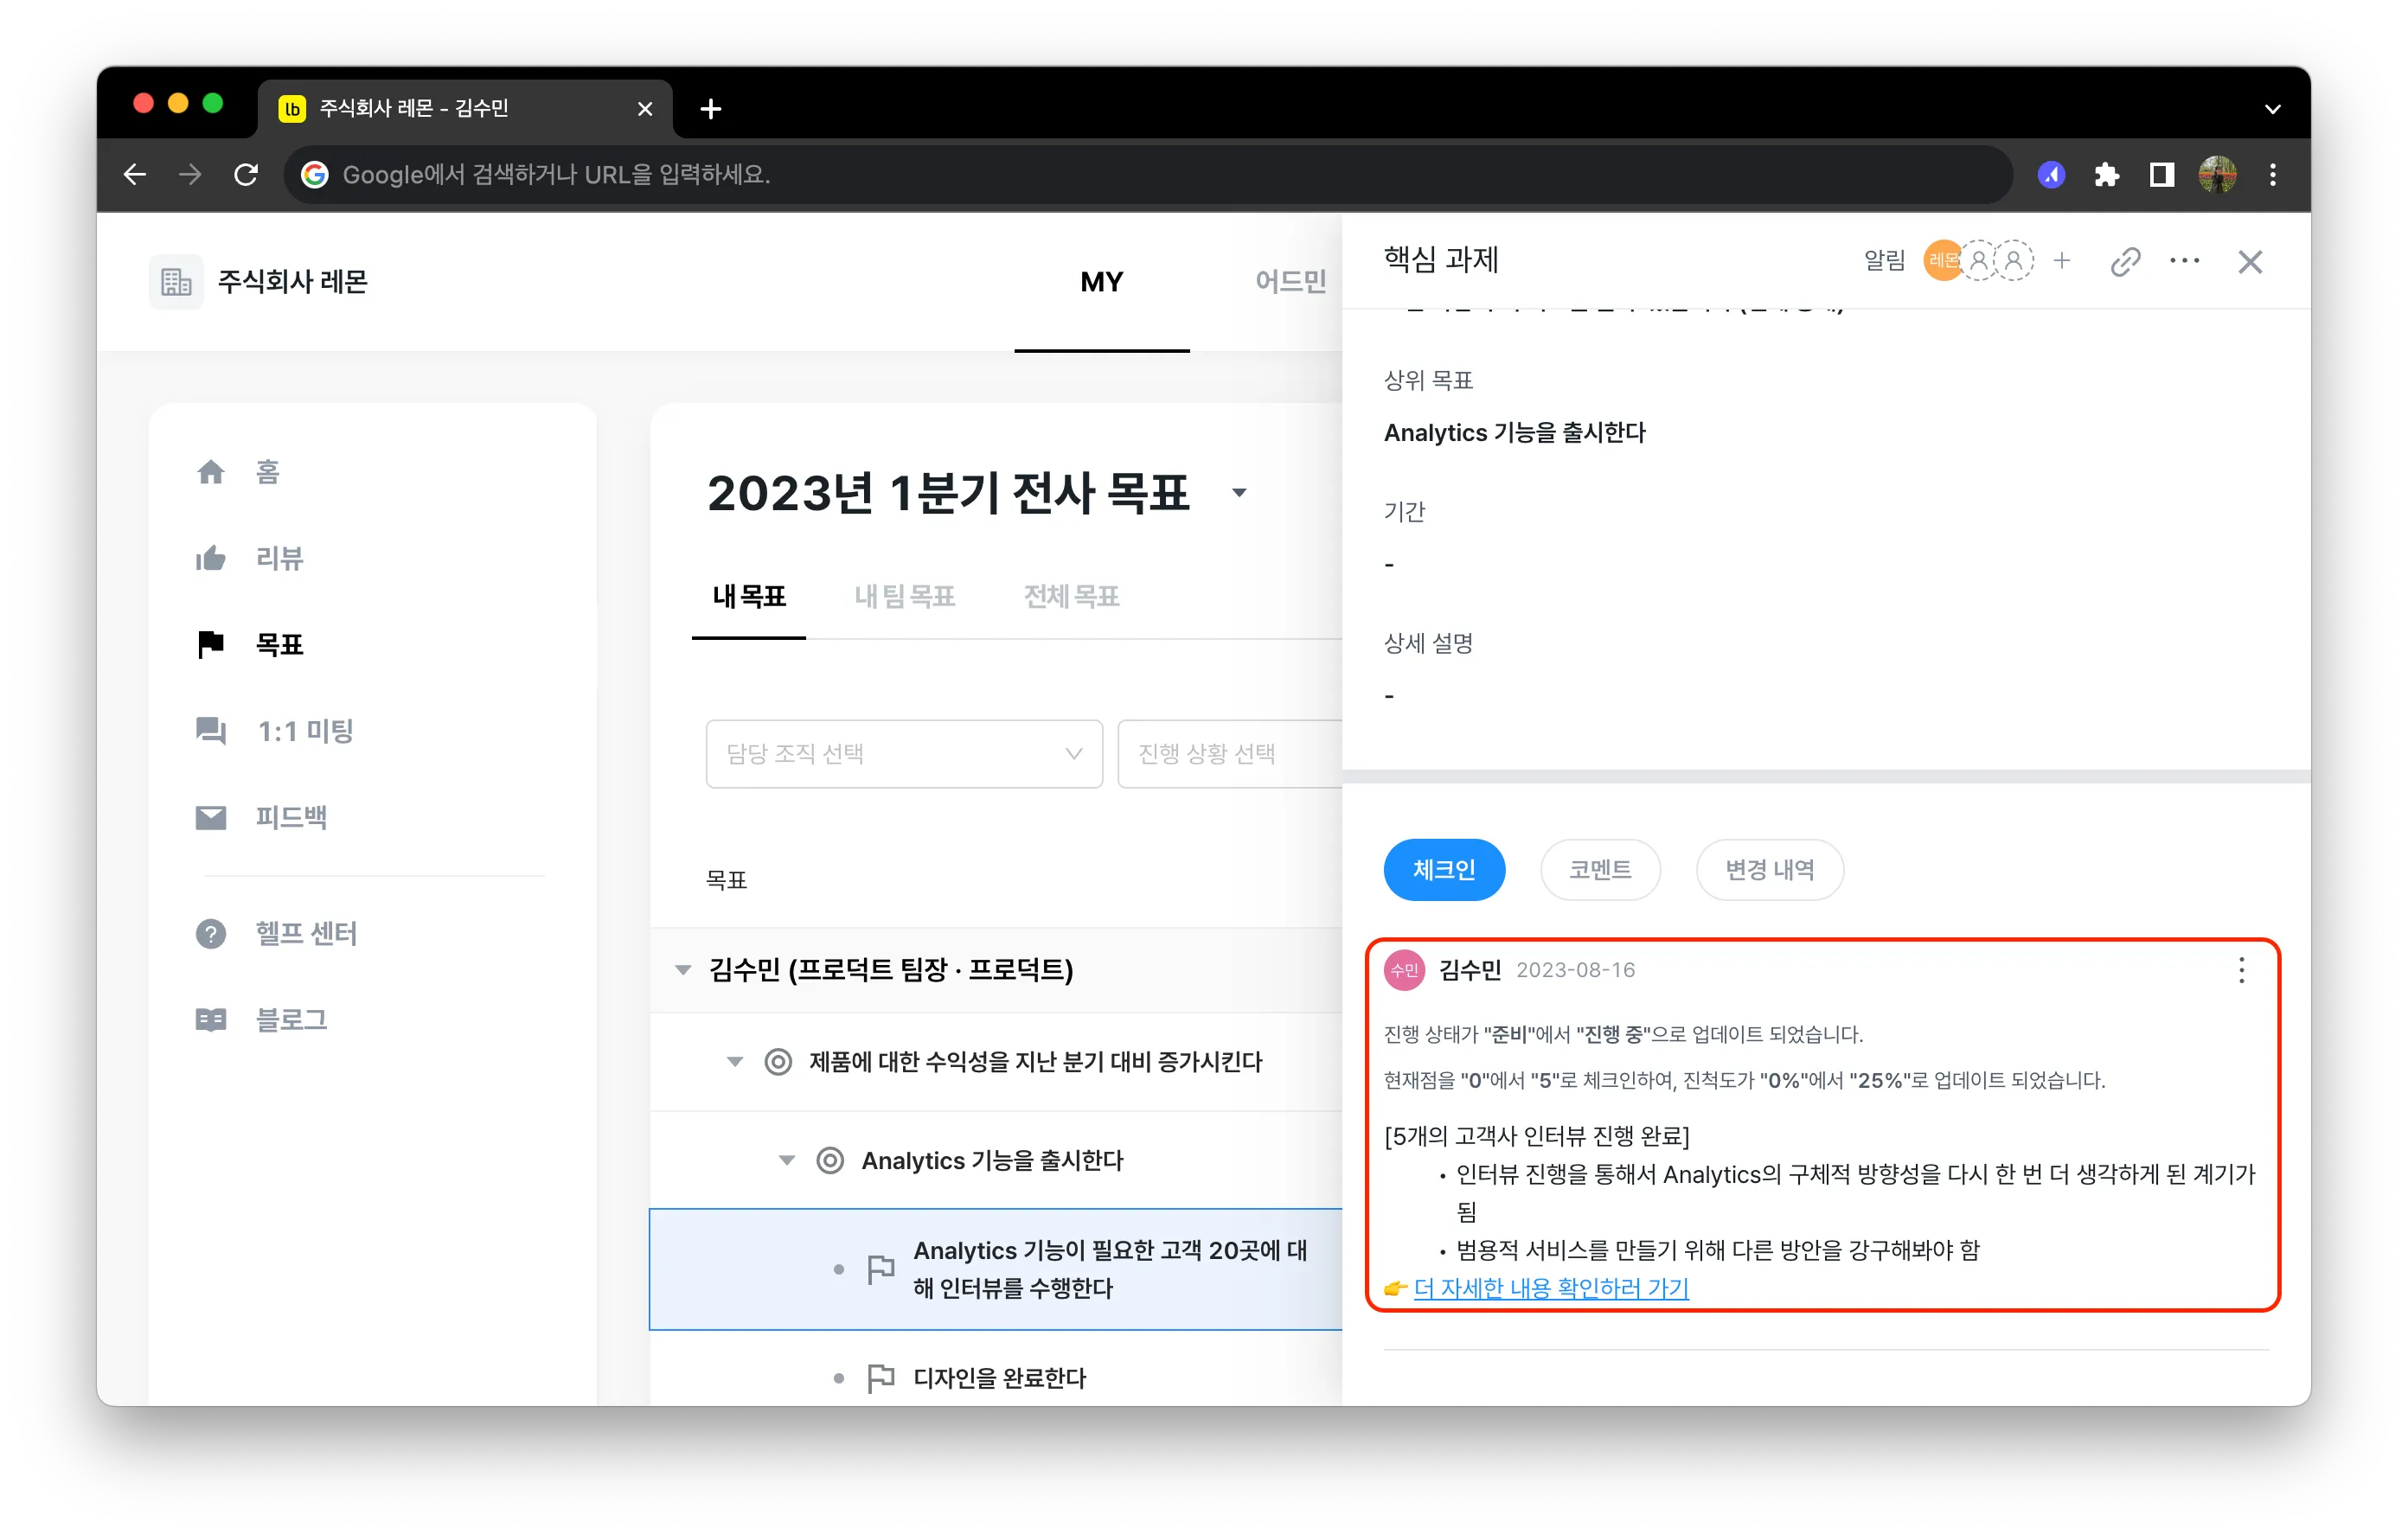Switch to the MY tab
The width and height of the screenshot is (2408, 1534).
1102,282
